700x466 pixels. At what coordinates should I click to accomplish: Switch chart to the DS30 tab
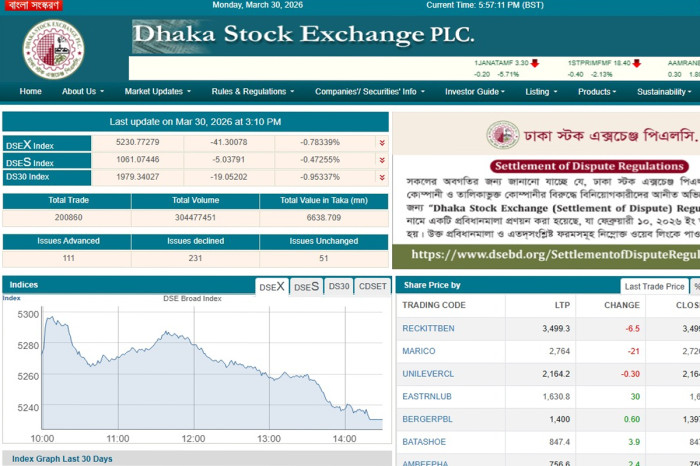pyautogui.click(x=339, y=286)
